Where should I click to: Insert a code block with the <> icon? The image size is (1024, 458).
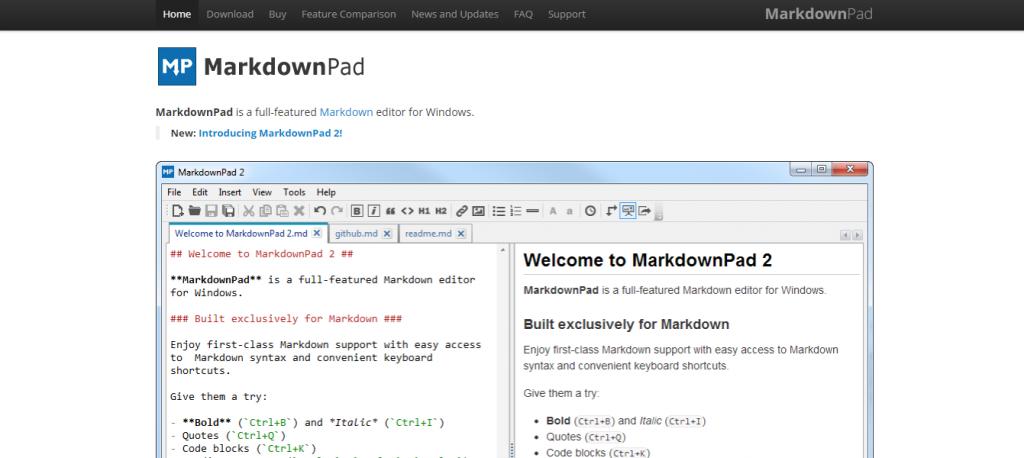point(408,210)
